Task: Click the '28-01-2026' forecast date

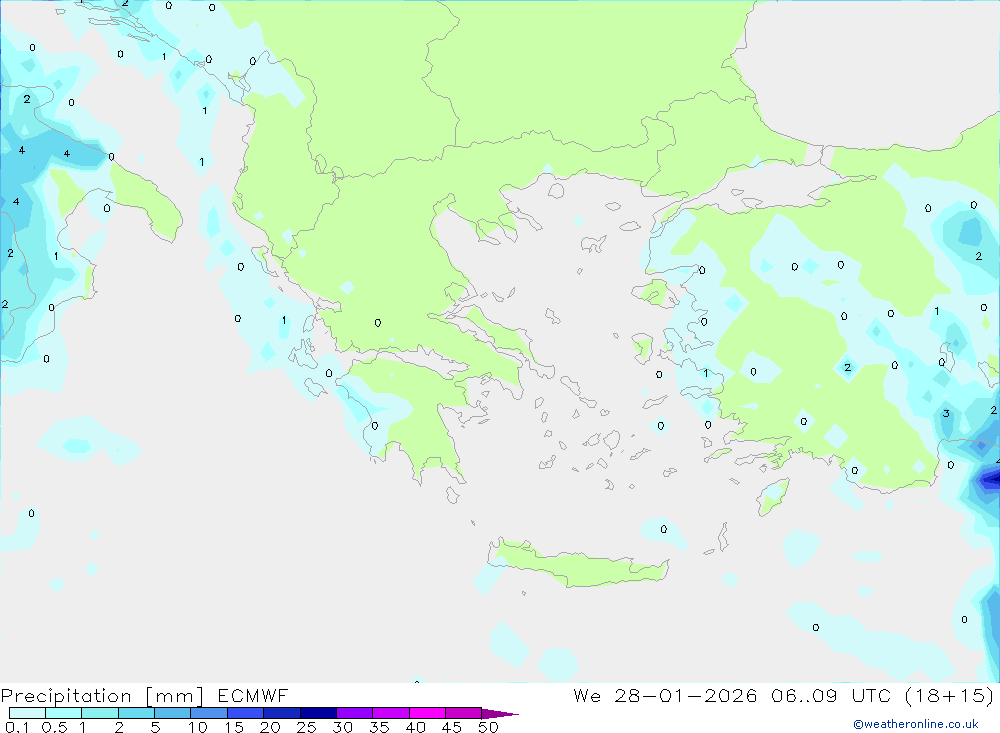Action: click(686, 695)
